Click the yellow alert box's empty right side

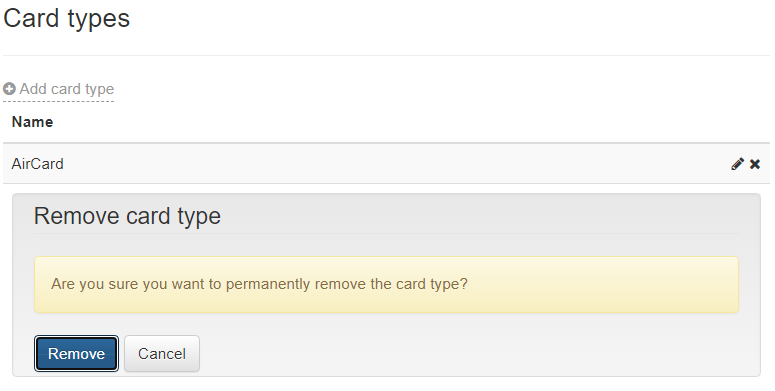[x=603, y=285]
